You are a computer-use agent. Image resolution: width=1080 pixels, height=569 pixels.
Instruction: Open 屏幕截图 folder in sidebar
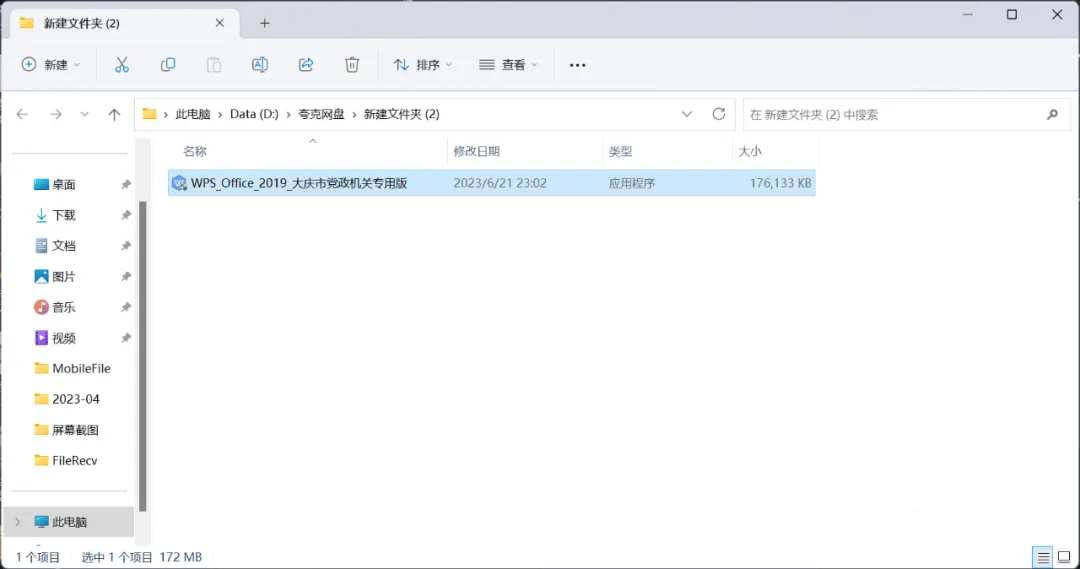[x=67, y=430]
